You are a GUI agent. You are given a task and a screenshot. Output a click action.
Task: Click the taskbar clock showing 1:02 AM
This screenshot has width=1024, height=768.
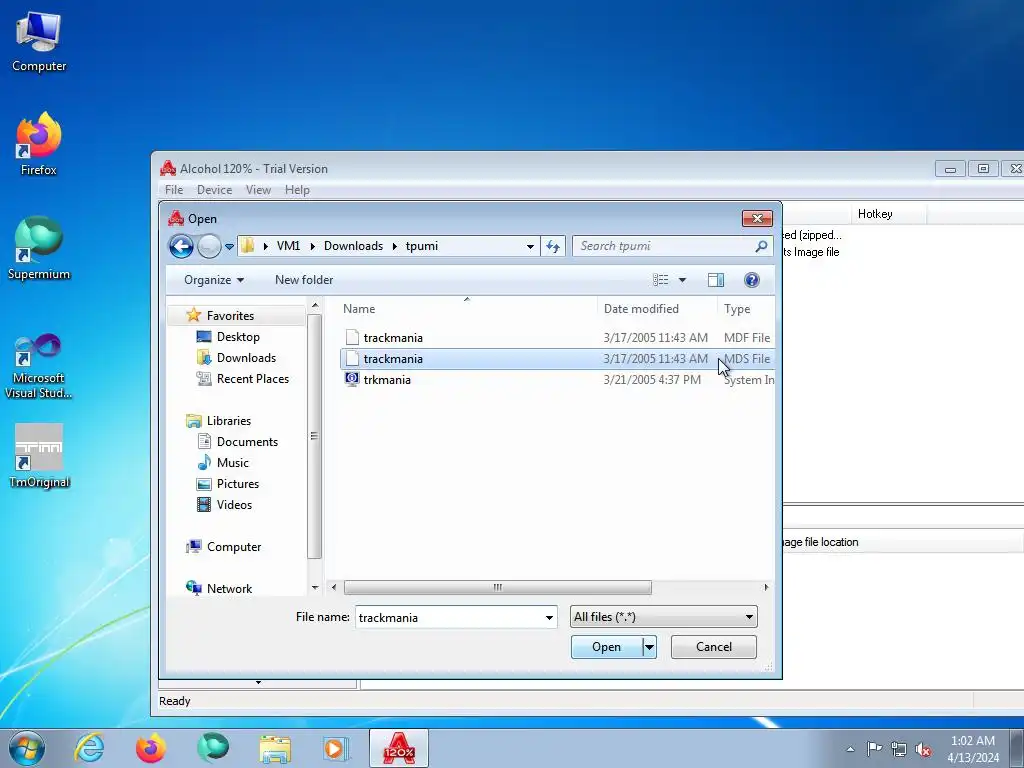pyautogui.click(x=973, y=749)
